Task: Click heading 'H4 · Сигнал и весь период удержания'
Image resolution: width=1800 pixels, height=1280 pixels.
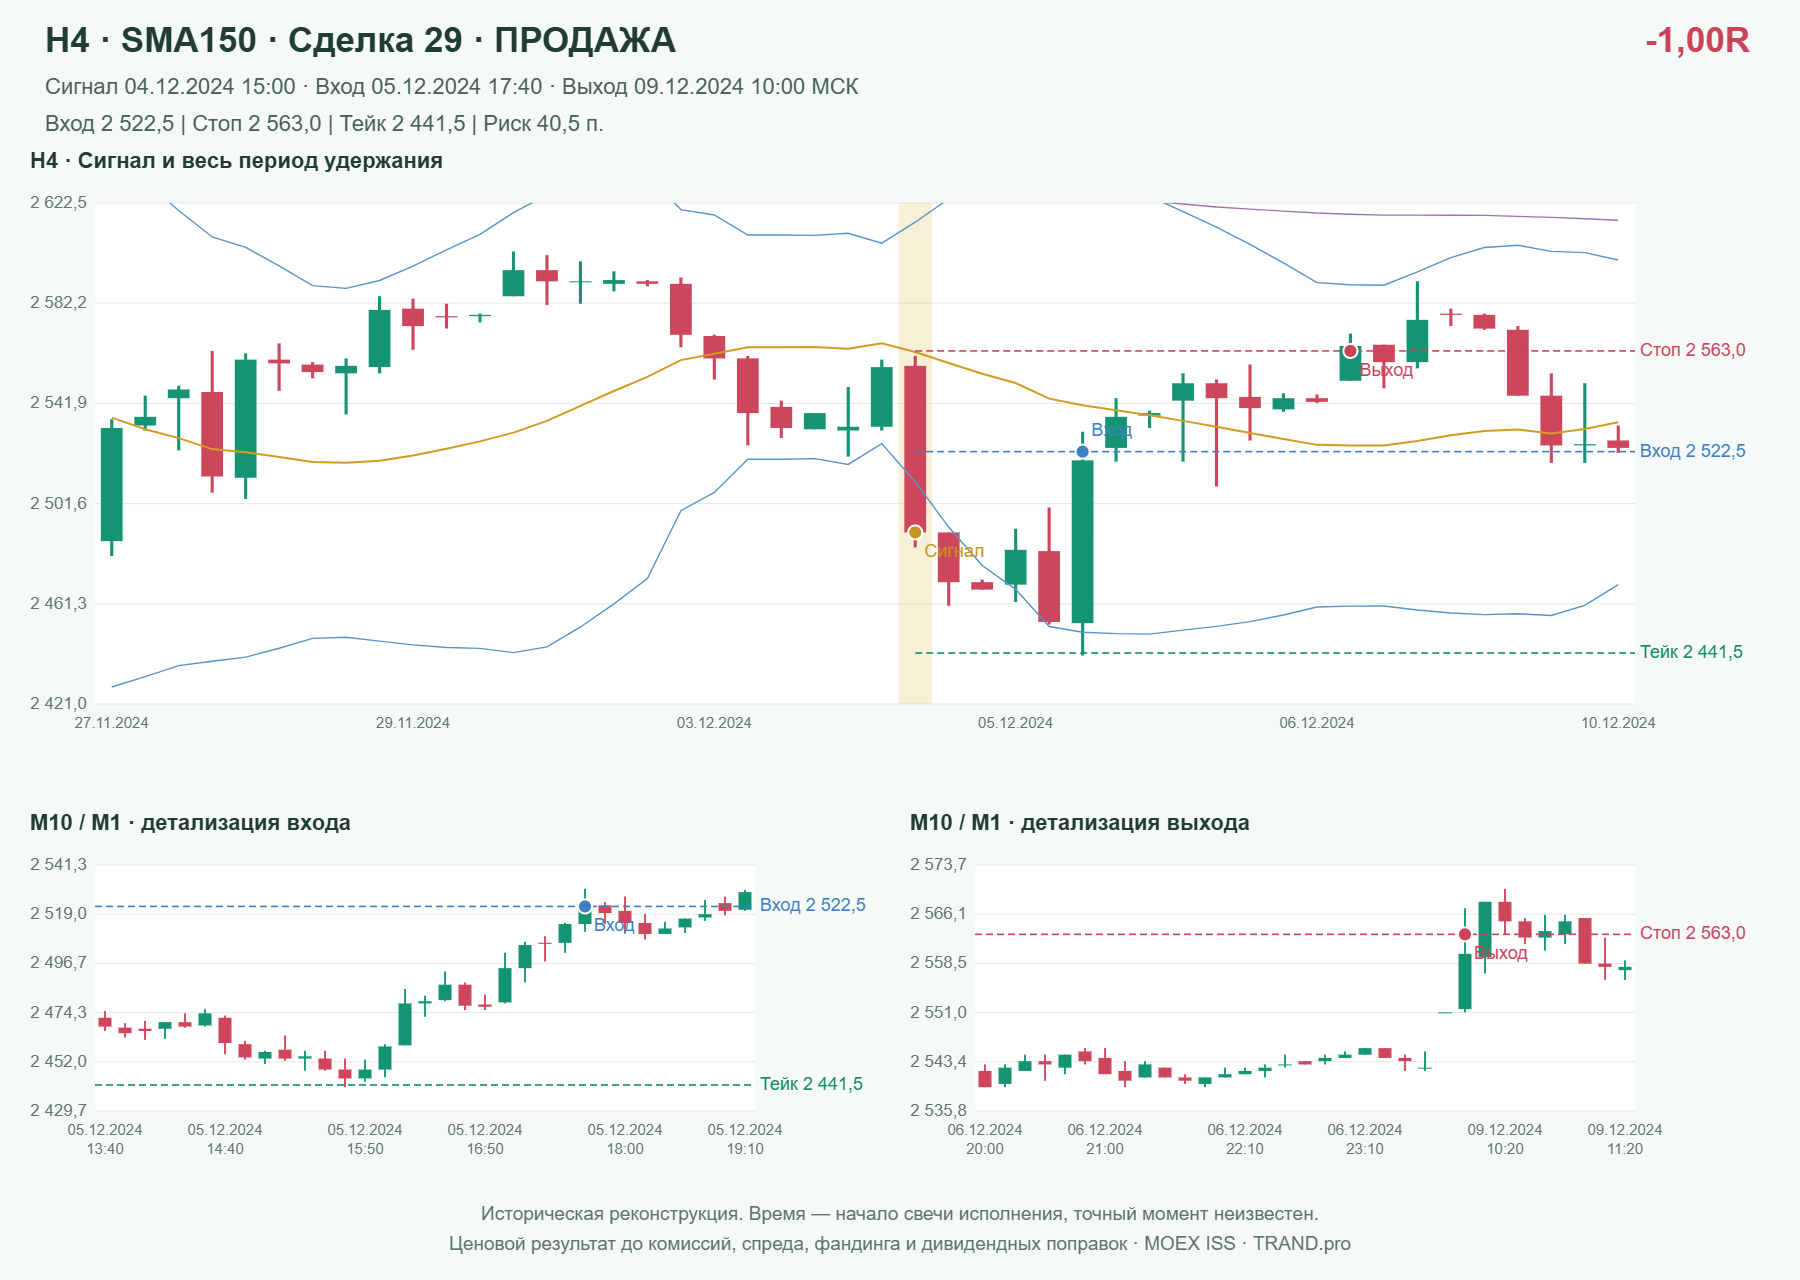Action: pos(236,161)
